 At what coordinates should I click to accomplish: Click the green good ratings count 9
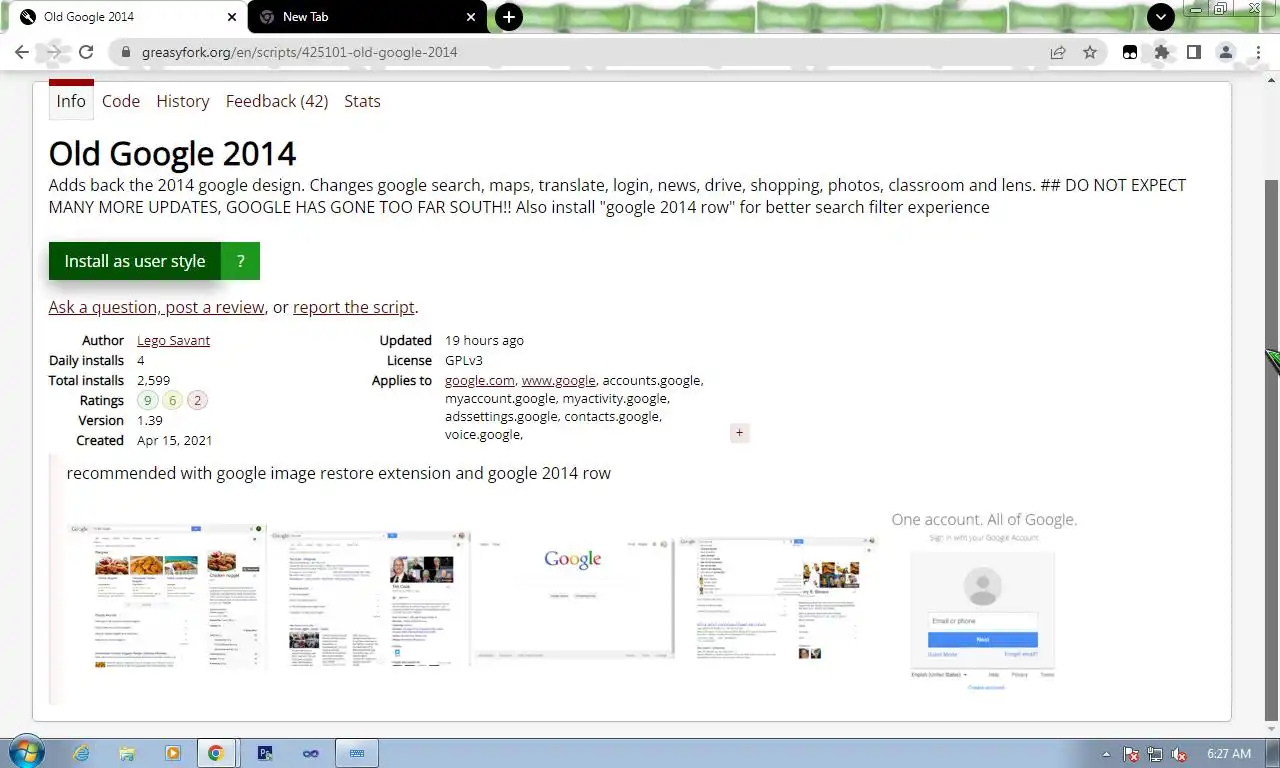click(148, 400)
